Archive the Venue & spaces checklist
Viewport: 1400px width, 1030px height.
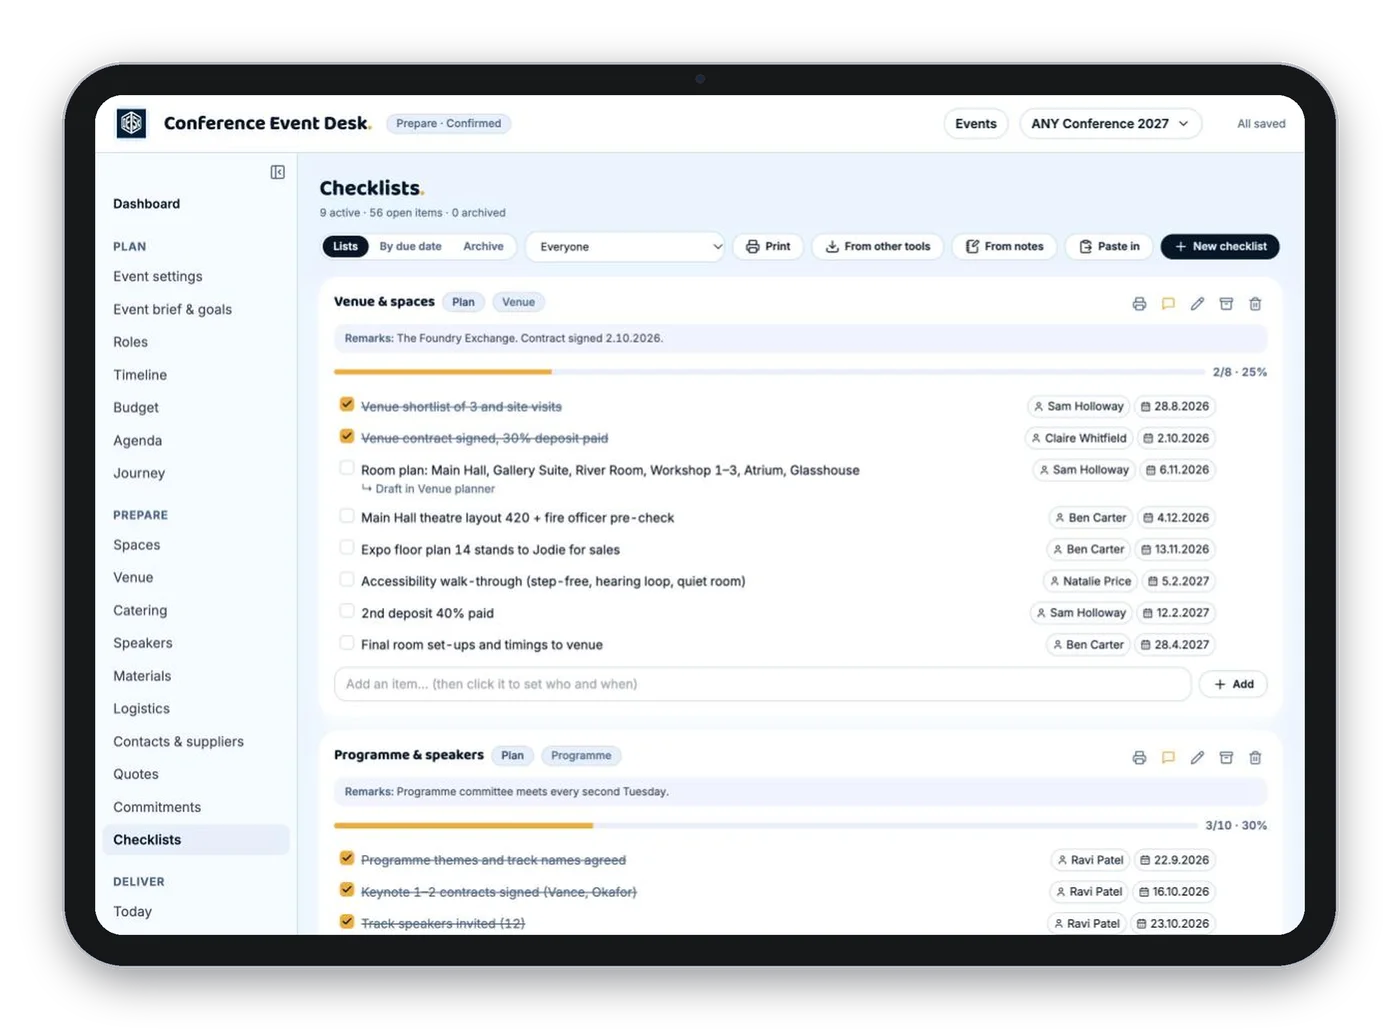click(x=1226, y=304)
